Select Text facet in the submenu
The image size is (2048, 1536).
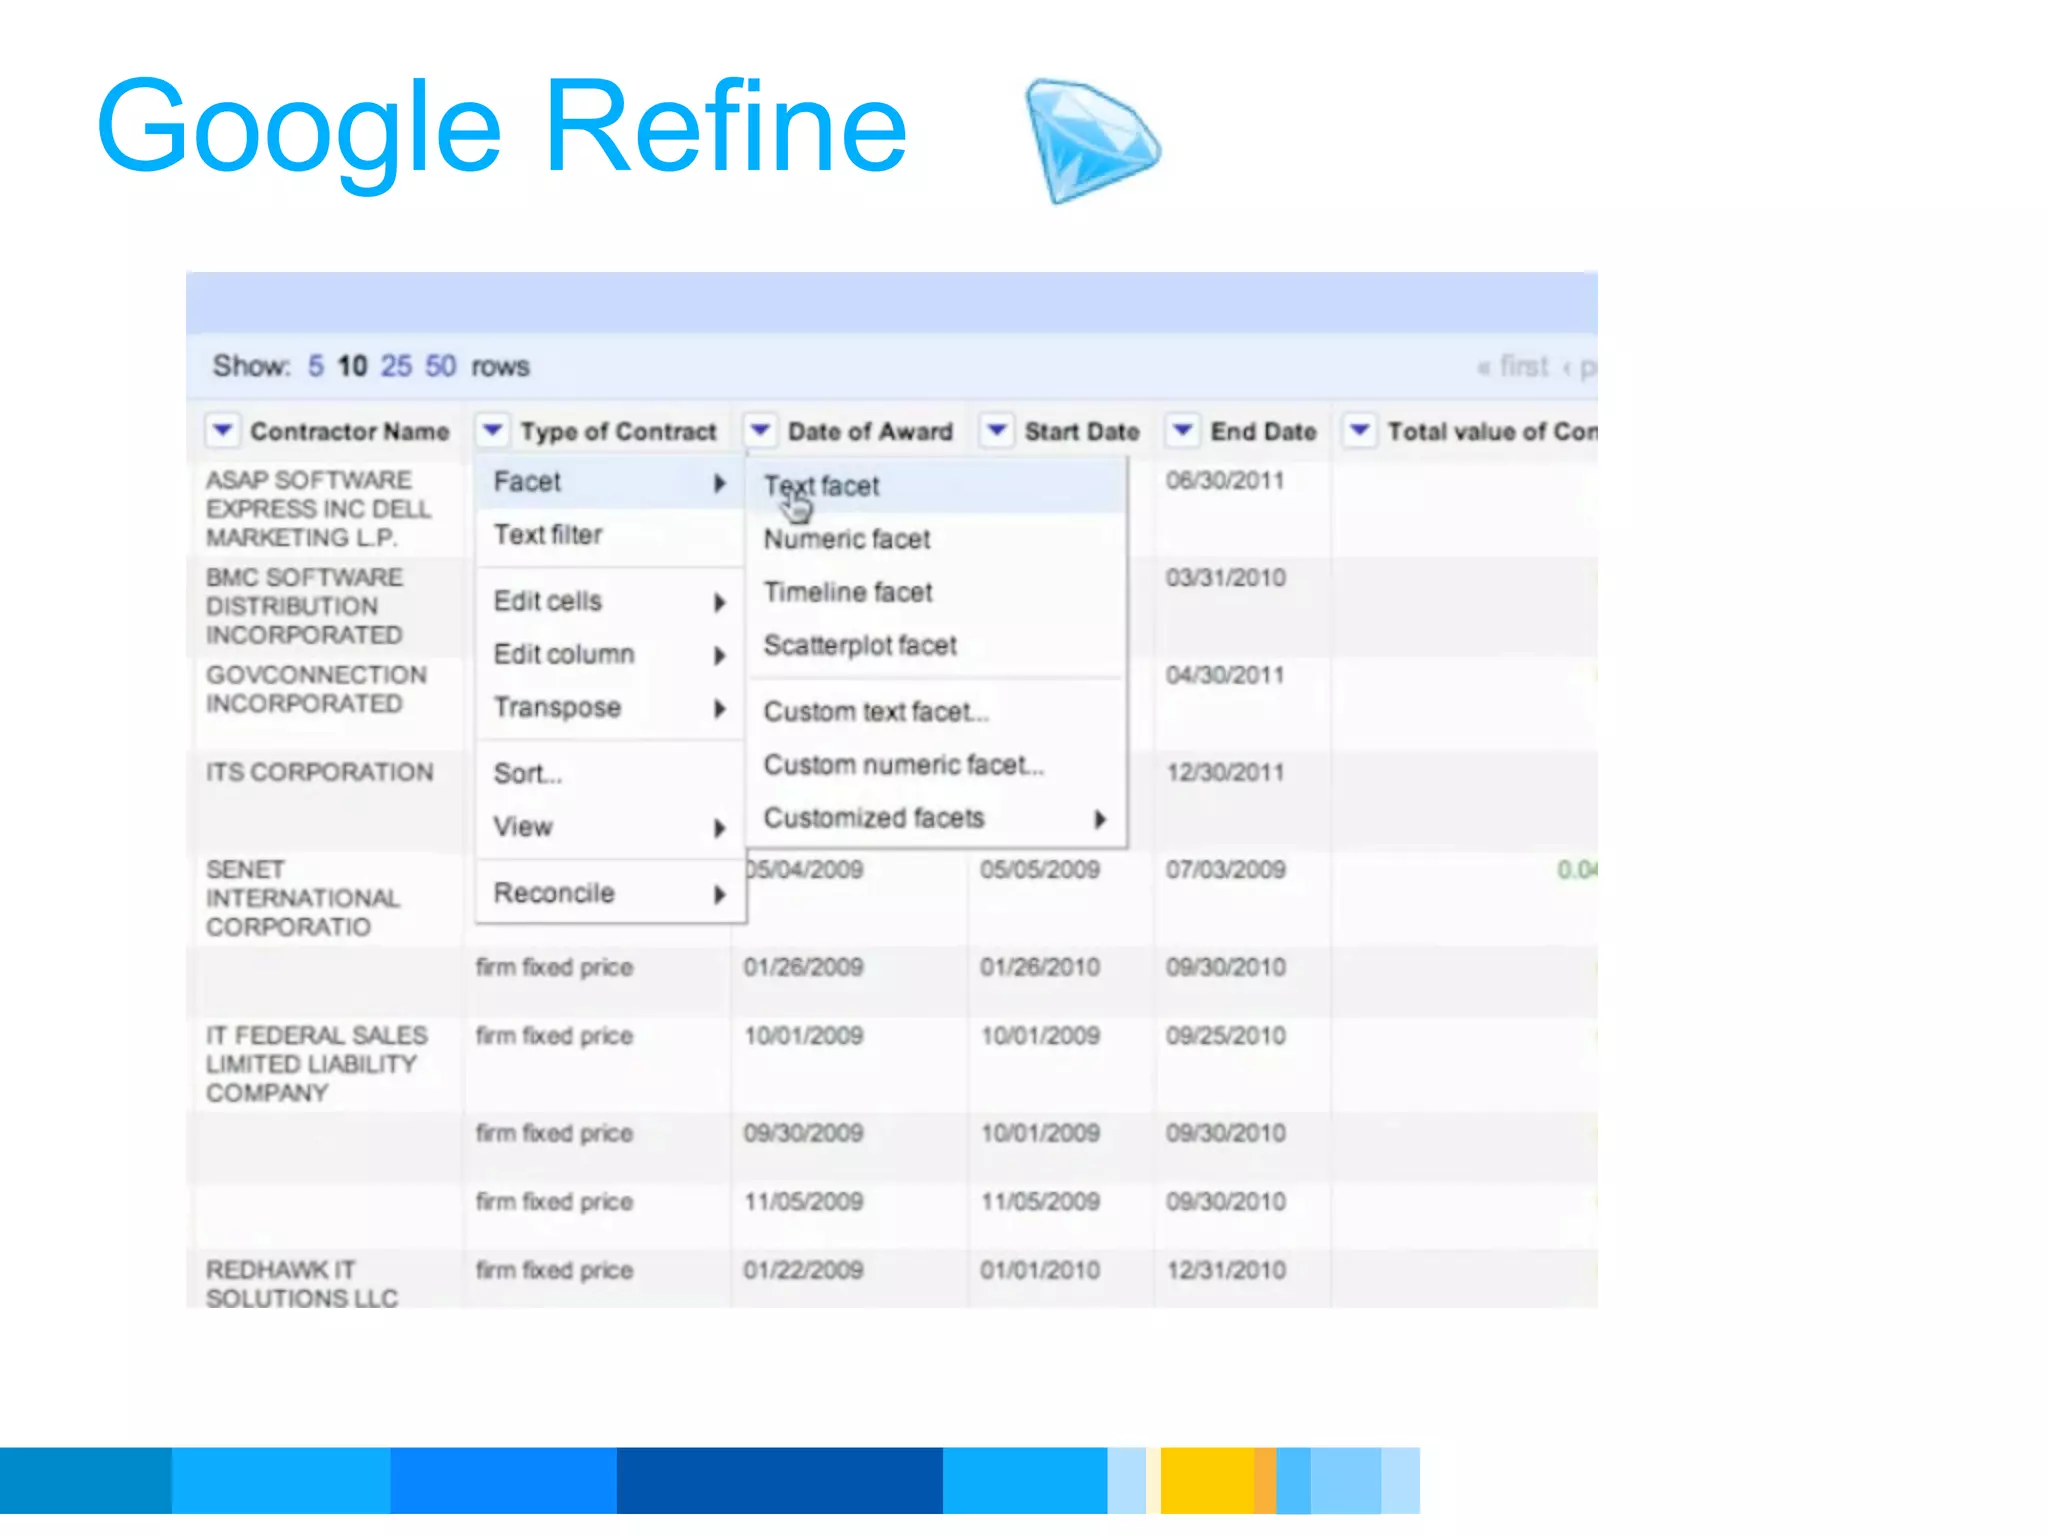coord(937,486)
